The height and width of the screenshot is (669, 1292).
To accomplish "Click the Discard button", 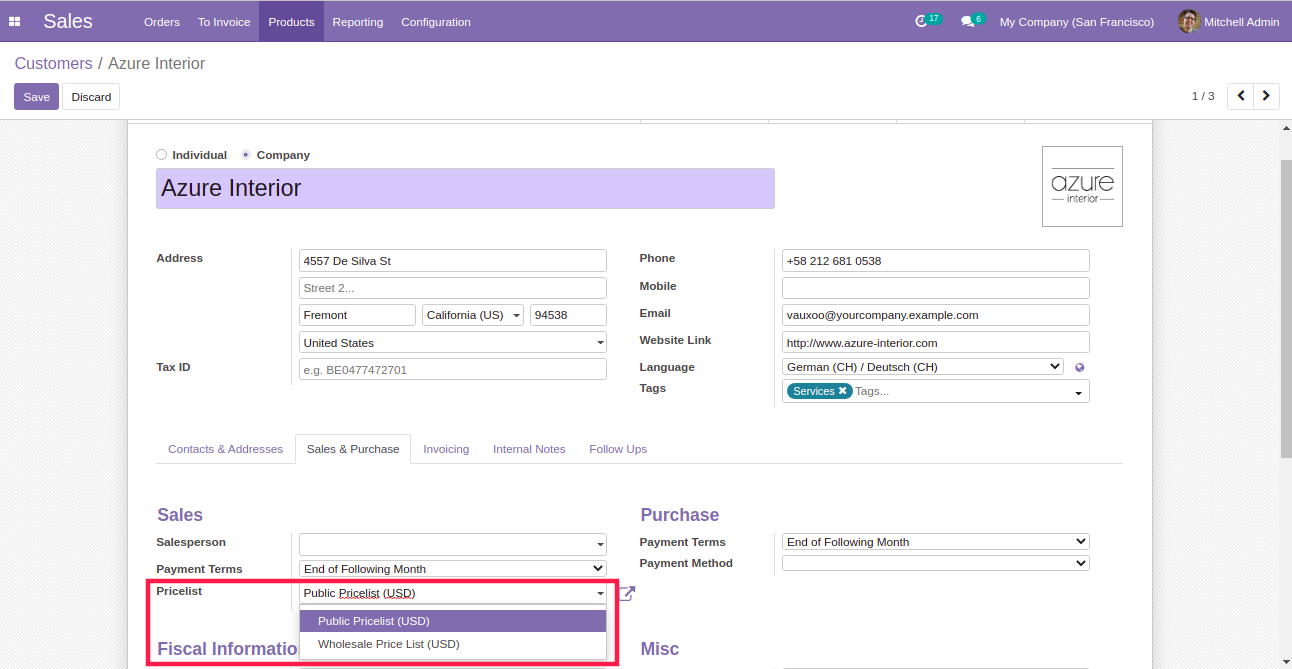I will coord(91,97).
